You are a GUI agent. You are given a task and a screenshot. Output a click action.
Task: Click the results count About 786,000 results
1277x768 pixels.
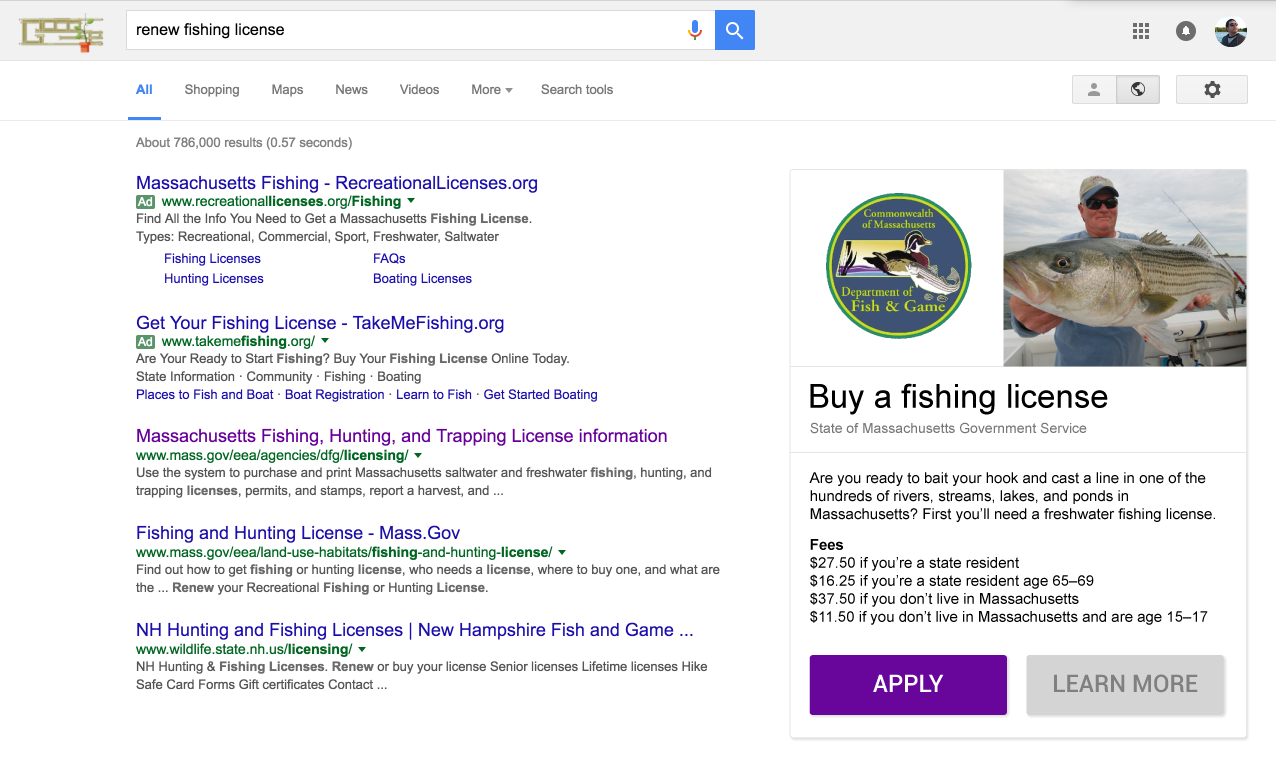244,143
